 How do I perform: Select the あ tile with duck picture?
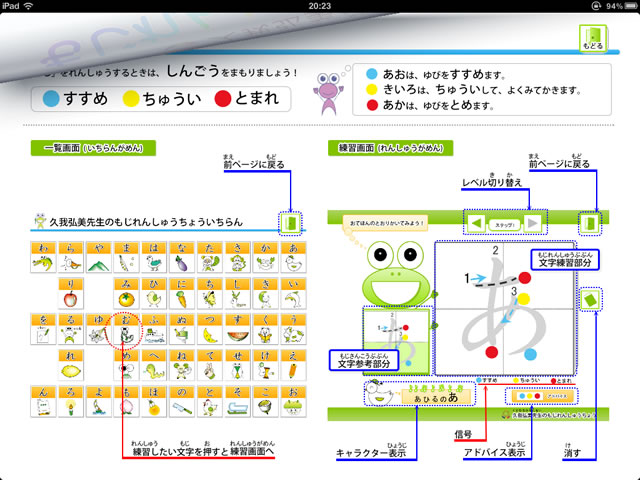(x=293, y=257)
